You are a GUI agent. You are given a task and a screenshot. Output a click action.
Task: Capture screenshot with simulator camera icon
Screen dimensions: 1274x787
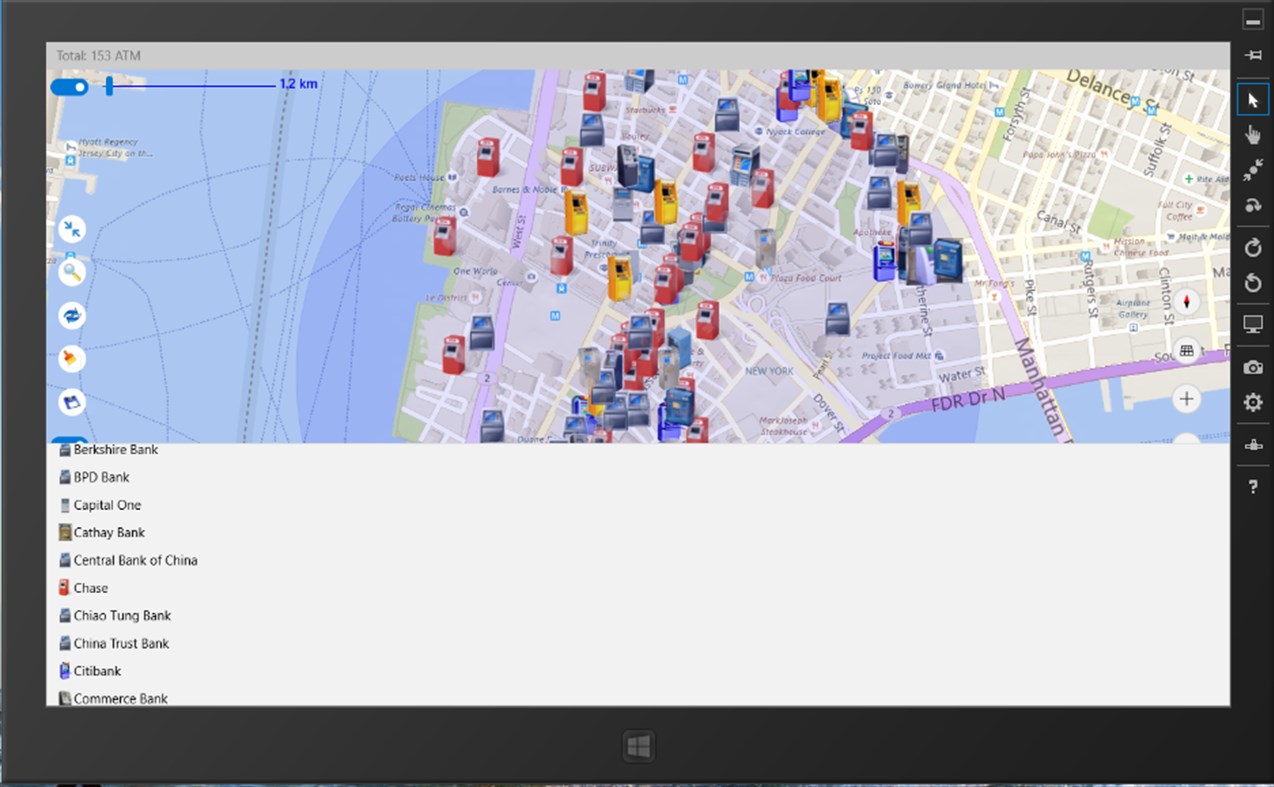(1252, 367)
